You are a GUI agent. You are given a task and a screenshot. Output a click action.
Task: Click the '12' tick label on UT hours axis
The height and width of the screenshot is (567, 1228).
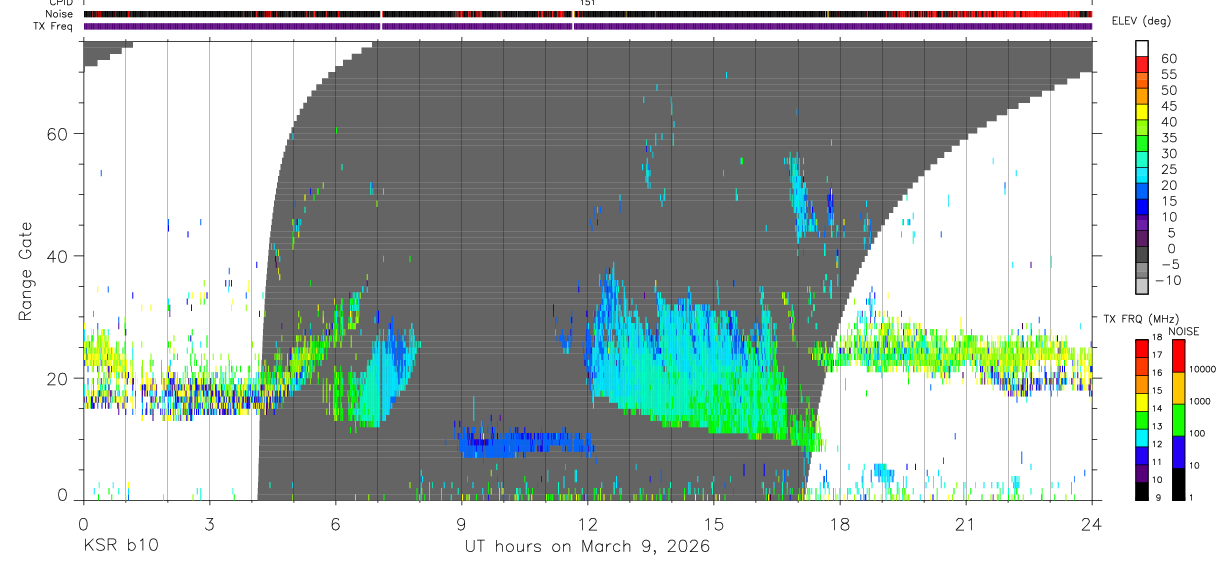587,524
